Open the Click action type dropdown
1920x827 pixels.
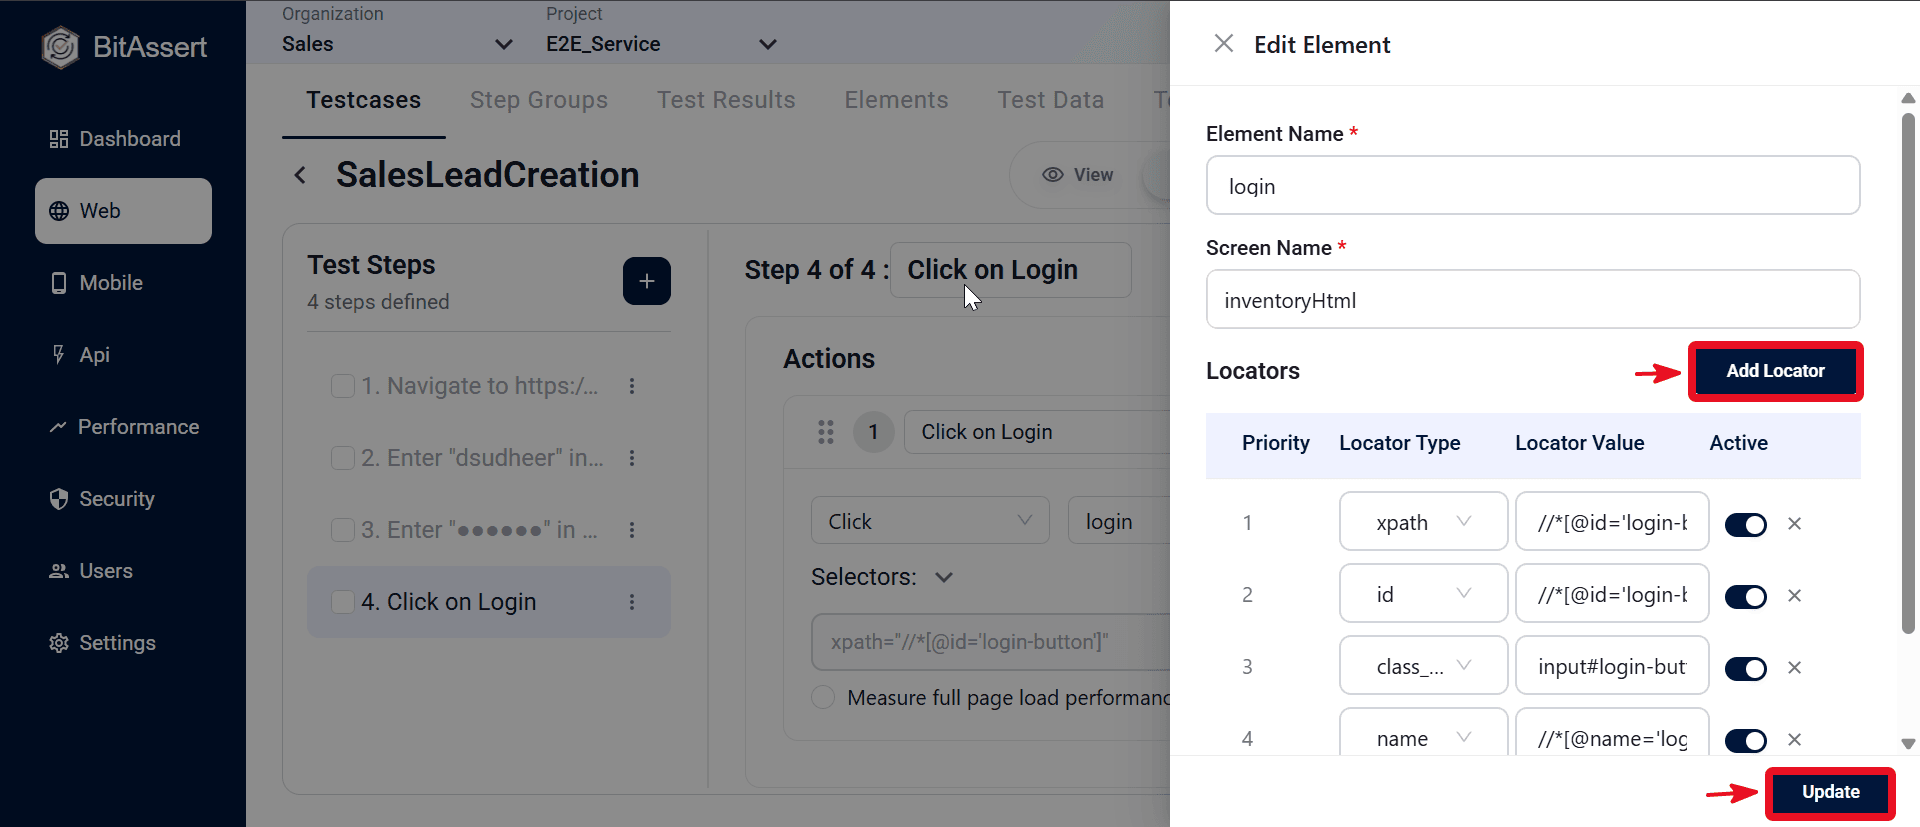(930, 520)
